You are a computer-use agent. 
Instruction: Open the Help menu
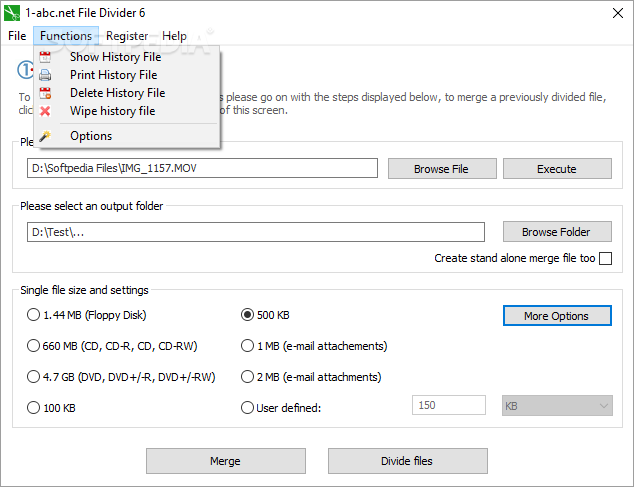click(x=174, y=36)
